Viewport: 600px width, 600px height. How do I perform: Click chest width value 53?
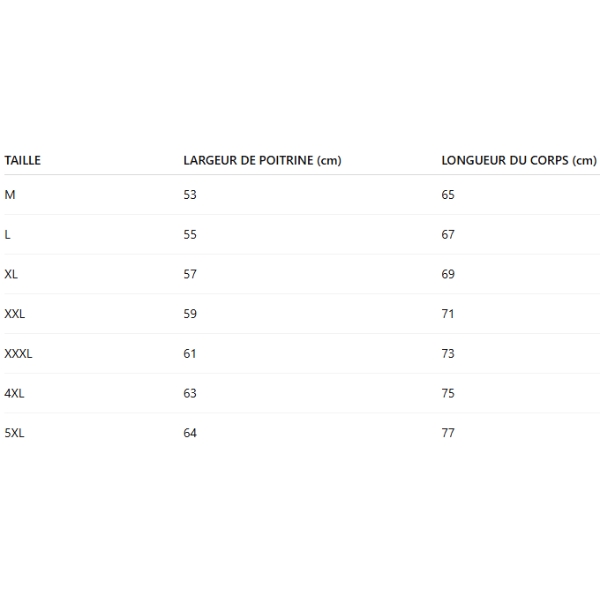click(x=190, y=195)
